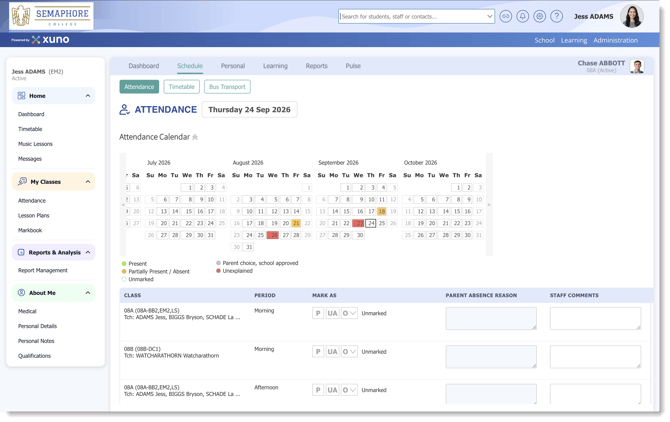Viewport: 670px width, 422px height.
Task: Open Music Lessons in sidebar
Action: 35,144
